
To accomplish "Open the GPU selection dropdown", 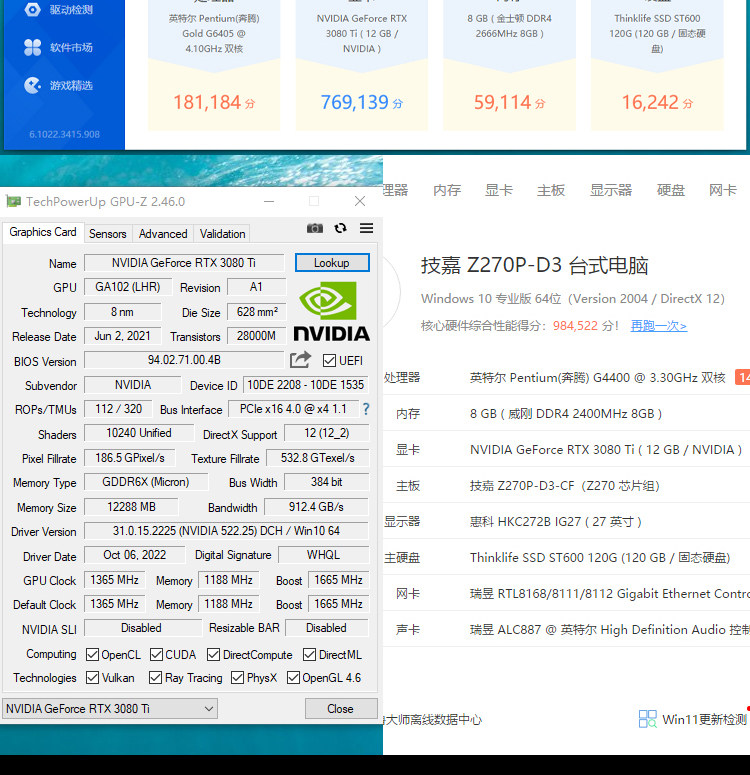I will click(110, 709).
